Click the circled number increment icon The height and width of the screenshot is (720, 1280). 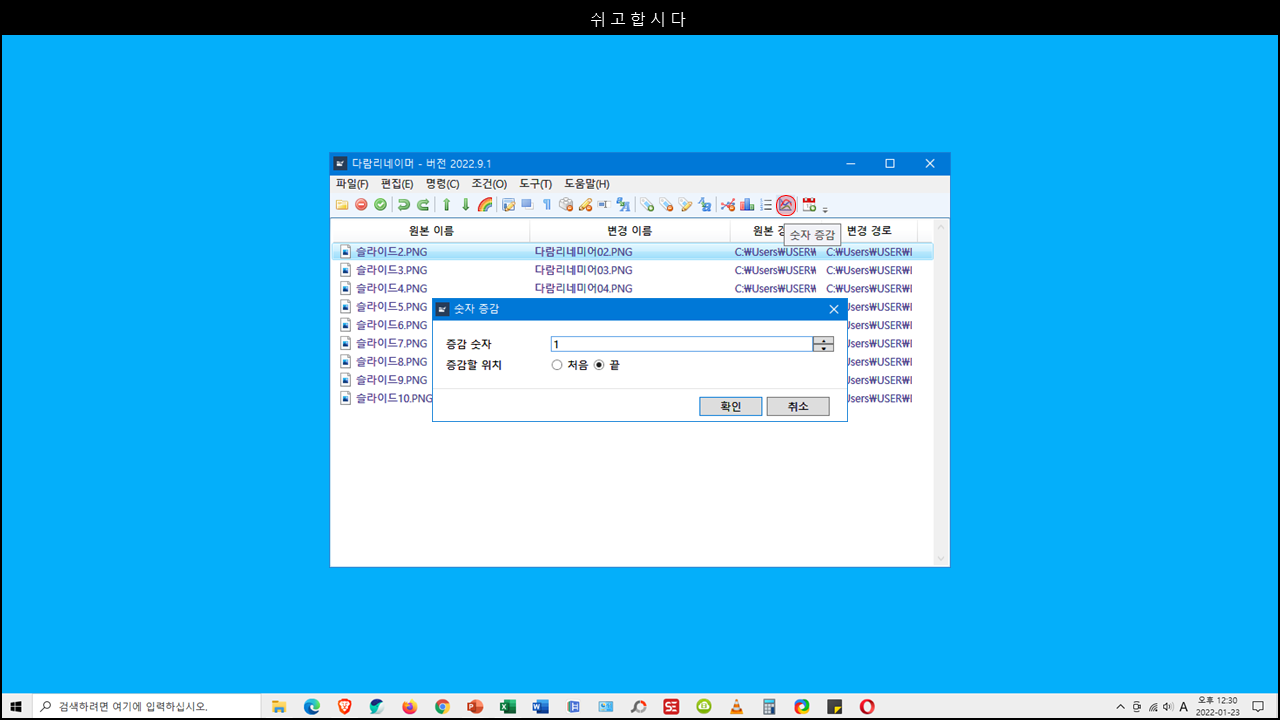click(786, 205)
